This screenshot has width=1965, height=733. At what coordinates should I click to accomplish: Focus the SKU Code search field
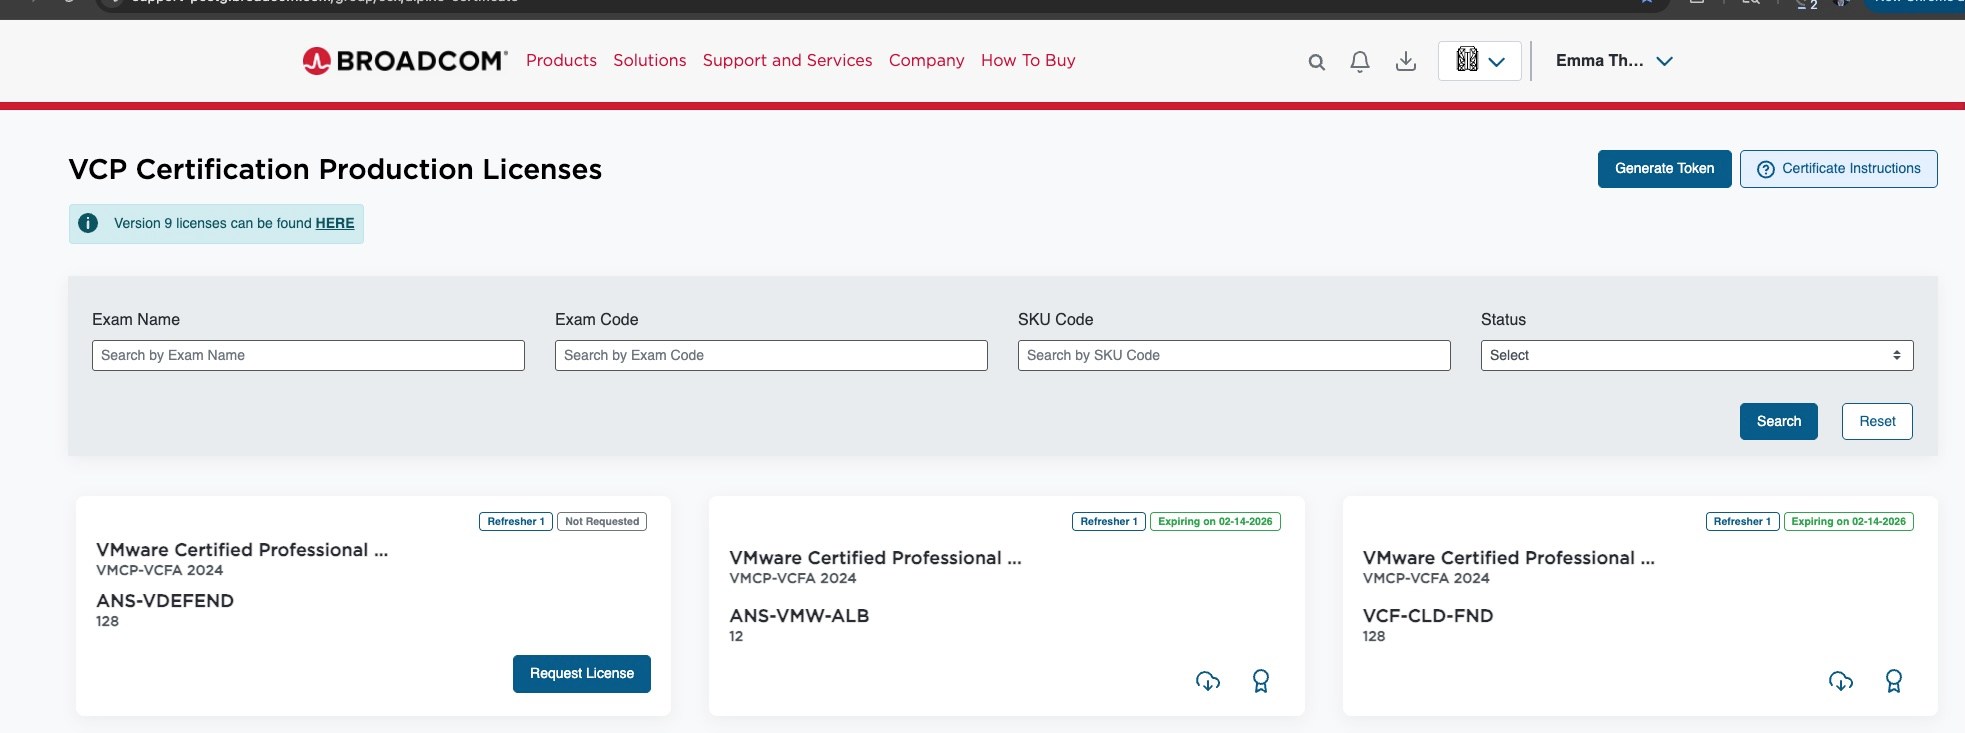1234,355
